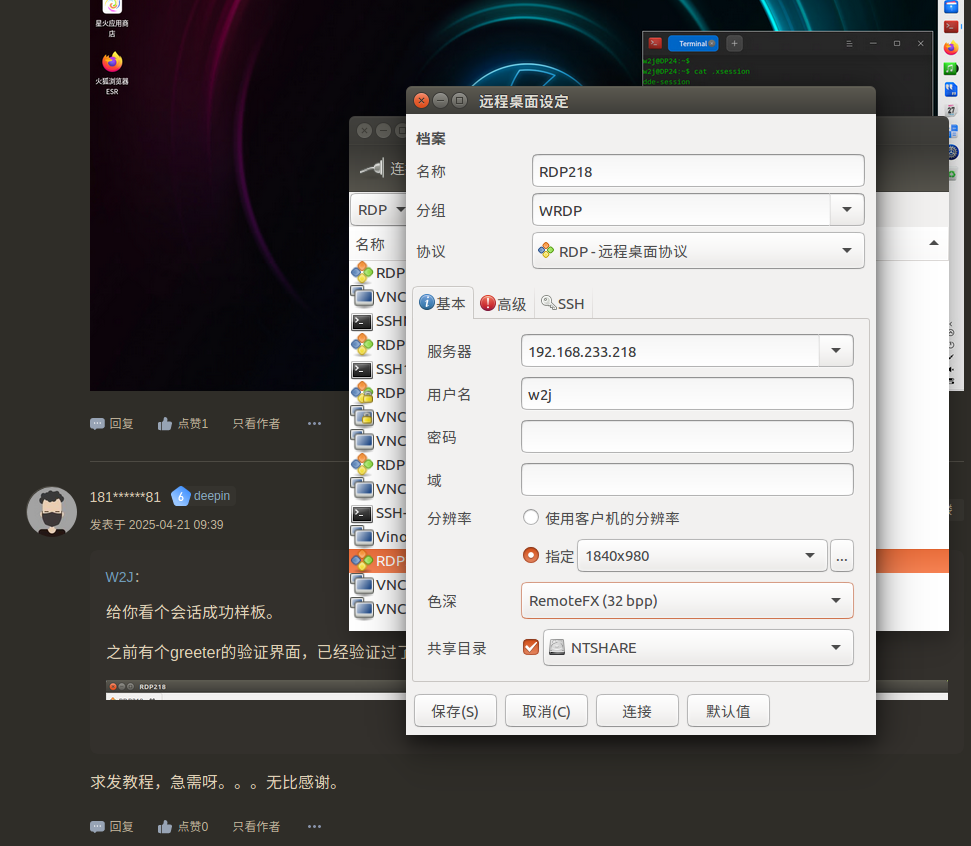Click the sort arrow in Remmina list header

point(934,243)
